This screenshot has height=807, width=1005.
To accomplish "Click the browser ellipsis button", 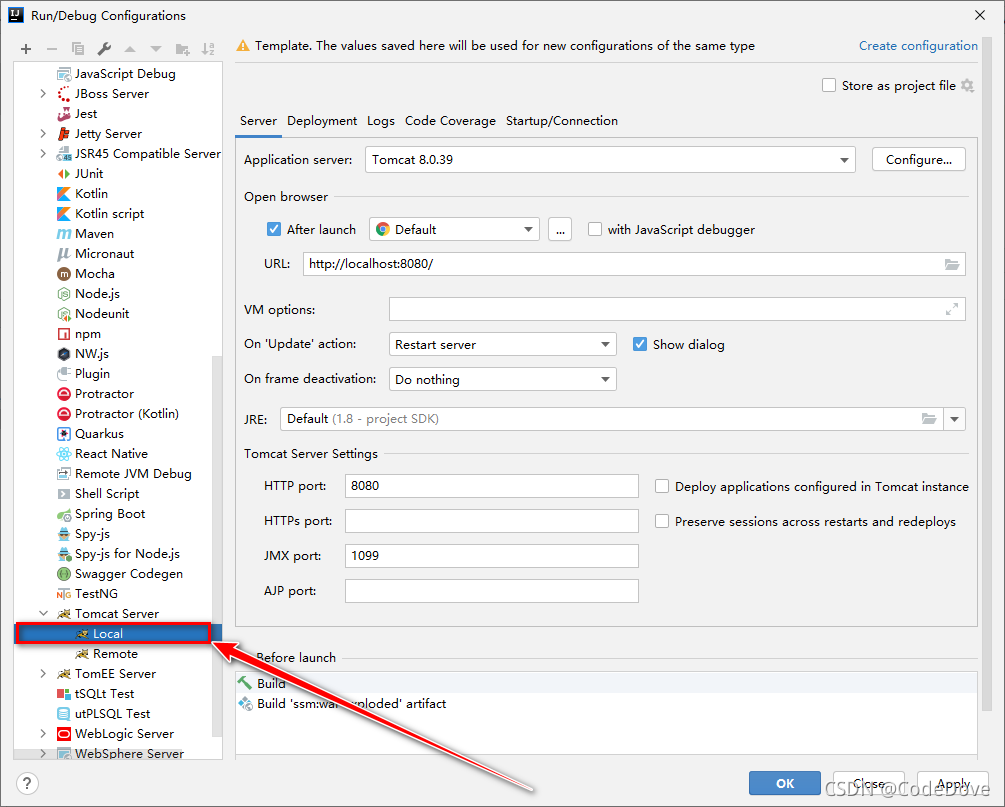I will (560, 229).
